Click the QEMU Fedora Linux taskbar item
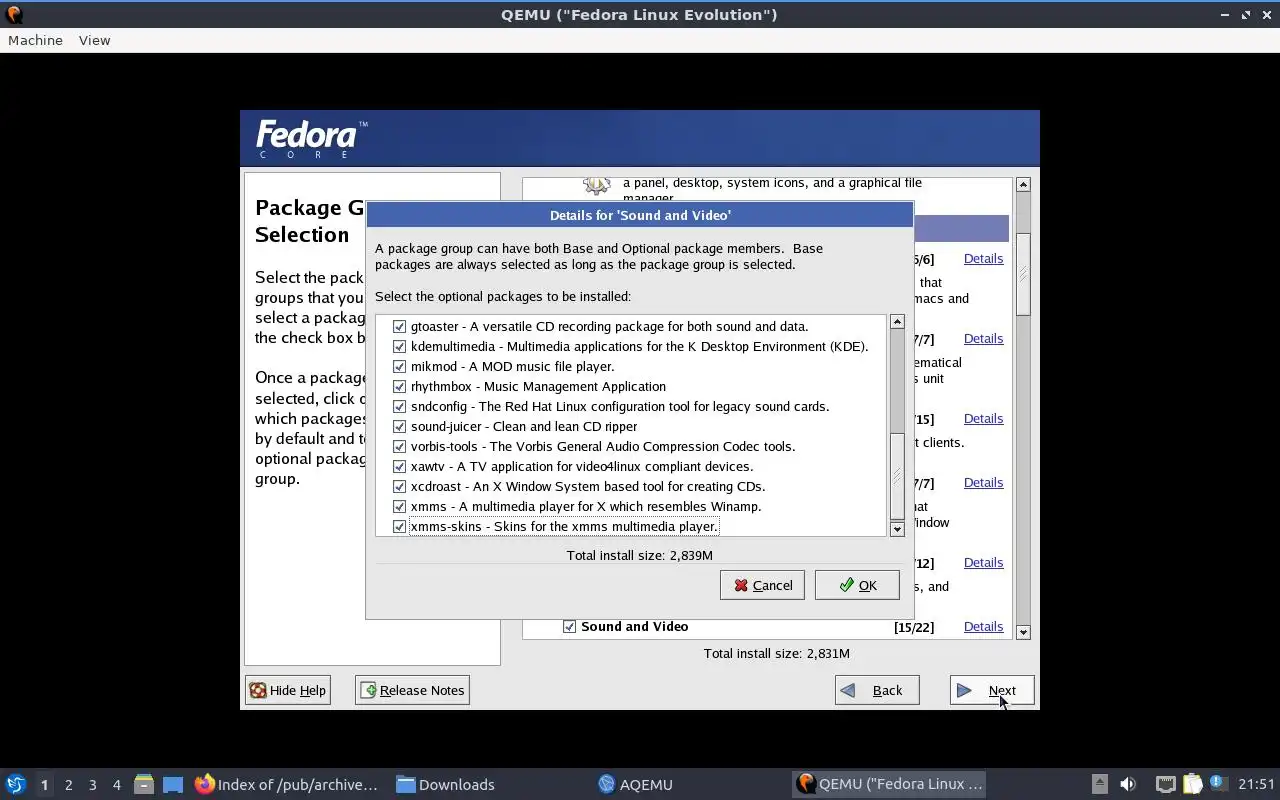Screen dimensions: 1280x800 [x=890, y=784]
